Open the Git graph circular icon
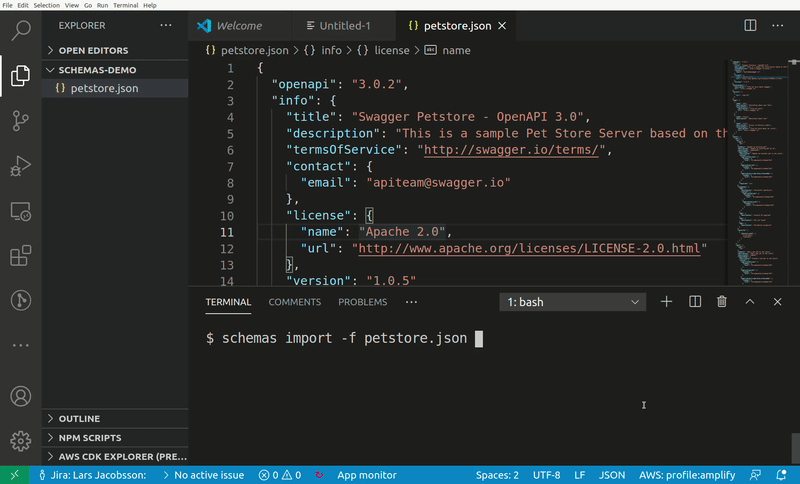 [20, 300]
